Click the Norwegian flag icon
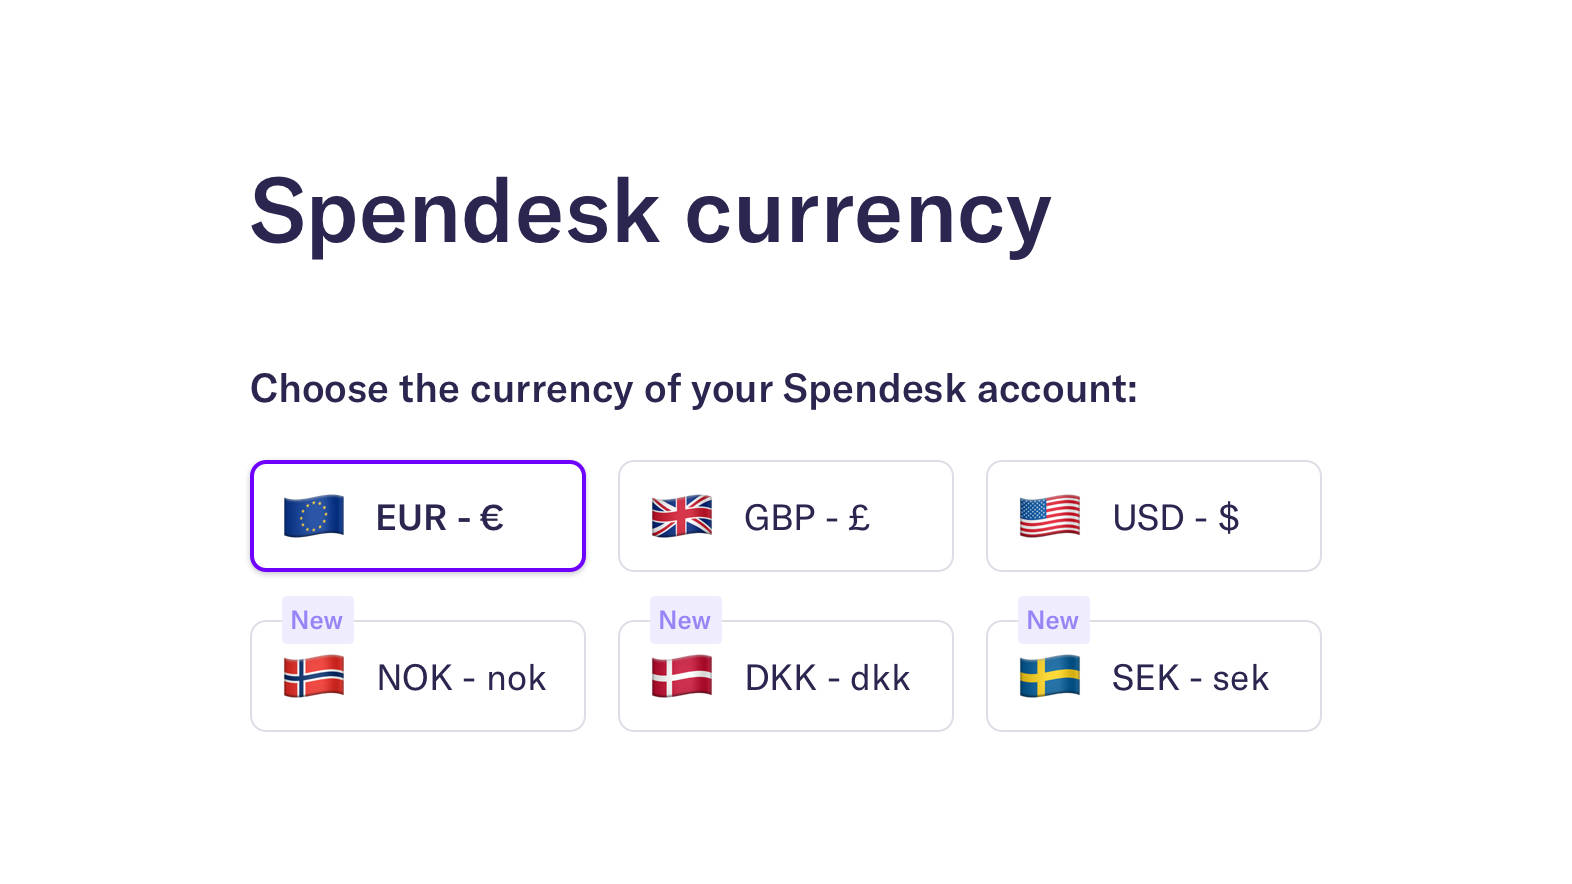Screen dimensions: 1572x884 (314, 677)
